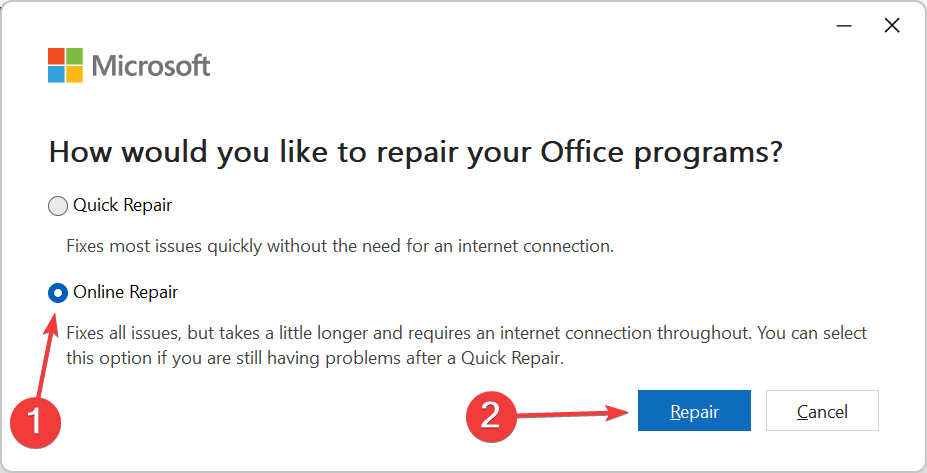Click the repair Office programs heading
The image size is (927, 473).
tap(416, 153)
